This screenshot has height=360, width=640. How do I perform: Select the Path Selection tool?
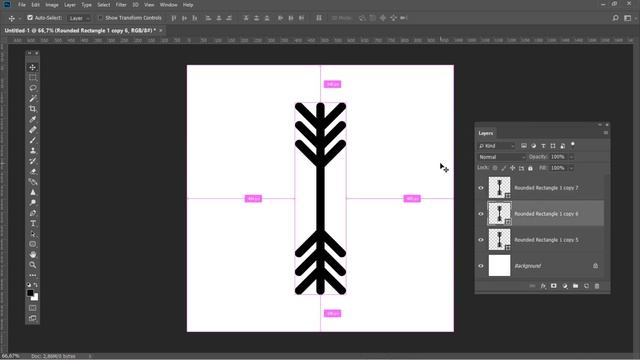click(33, 234)
